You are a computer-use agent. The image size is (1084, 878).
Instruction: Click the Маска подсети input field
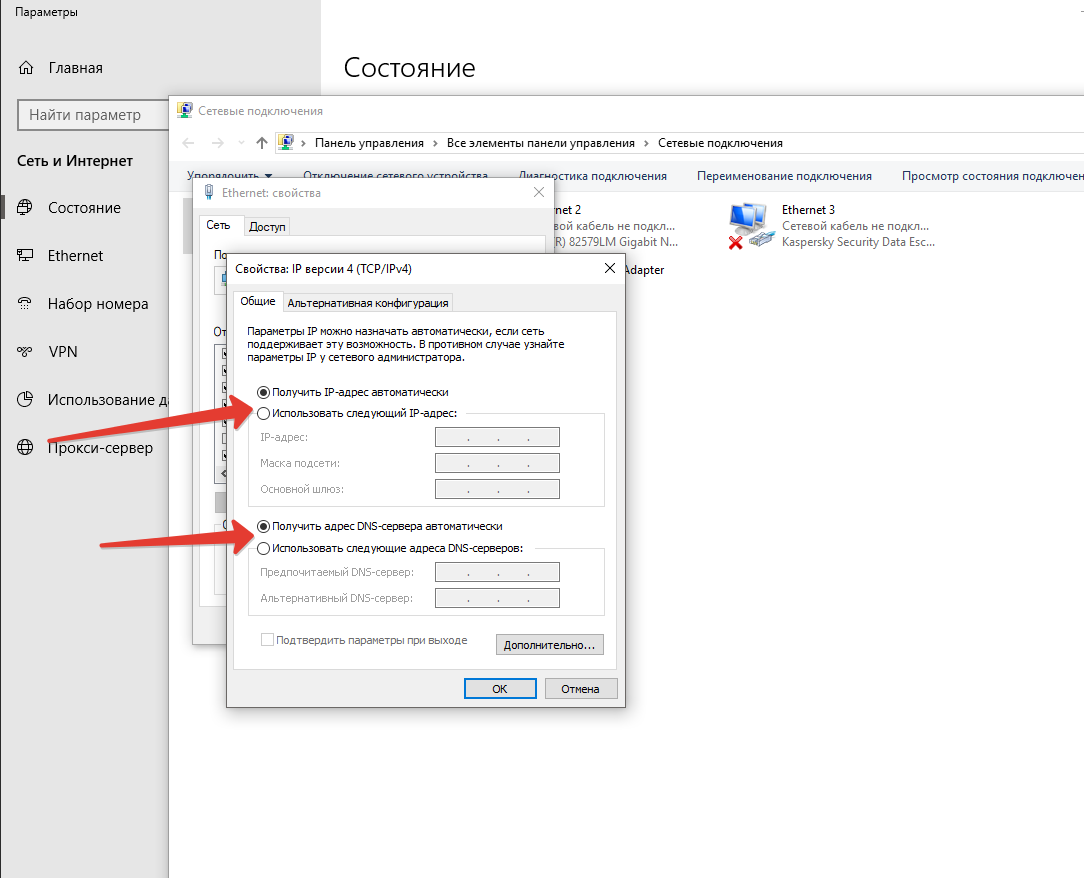(497, 463)
